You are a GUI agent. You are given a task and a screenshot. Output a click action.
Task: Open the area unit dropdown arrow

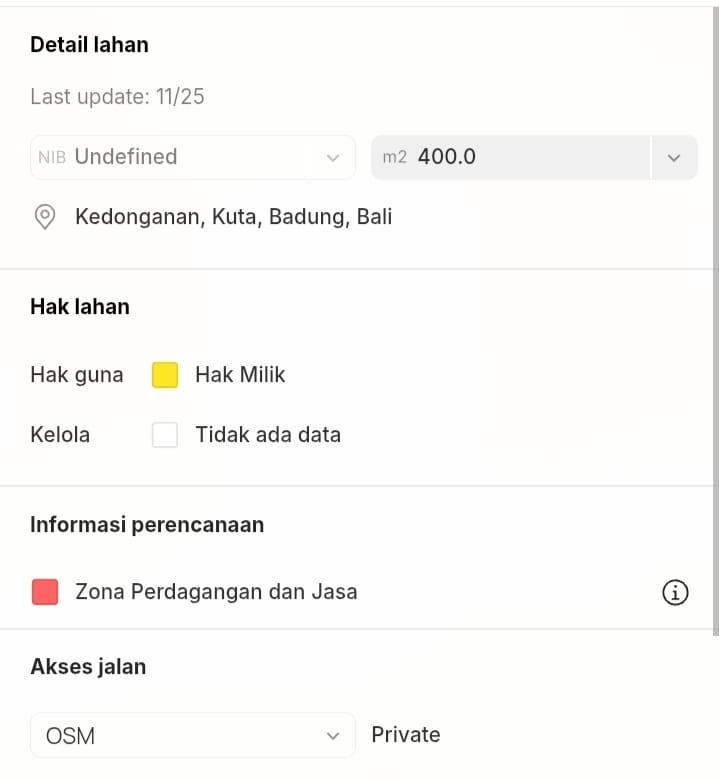pyautogui.click(x=674, y=158)
